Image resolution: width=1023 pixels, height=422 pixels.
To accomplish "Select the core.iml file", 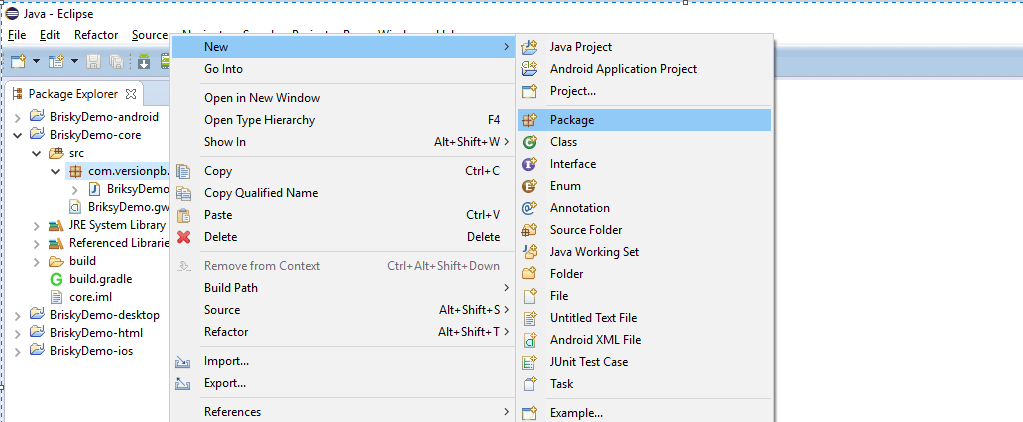I will pyautogui.click(x=90, y=297).
